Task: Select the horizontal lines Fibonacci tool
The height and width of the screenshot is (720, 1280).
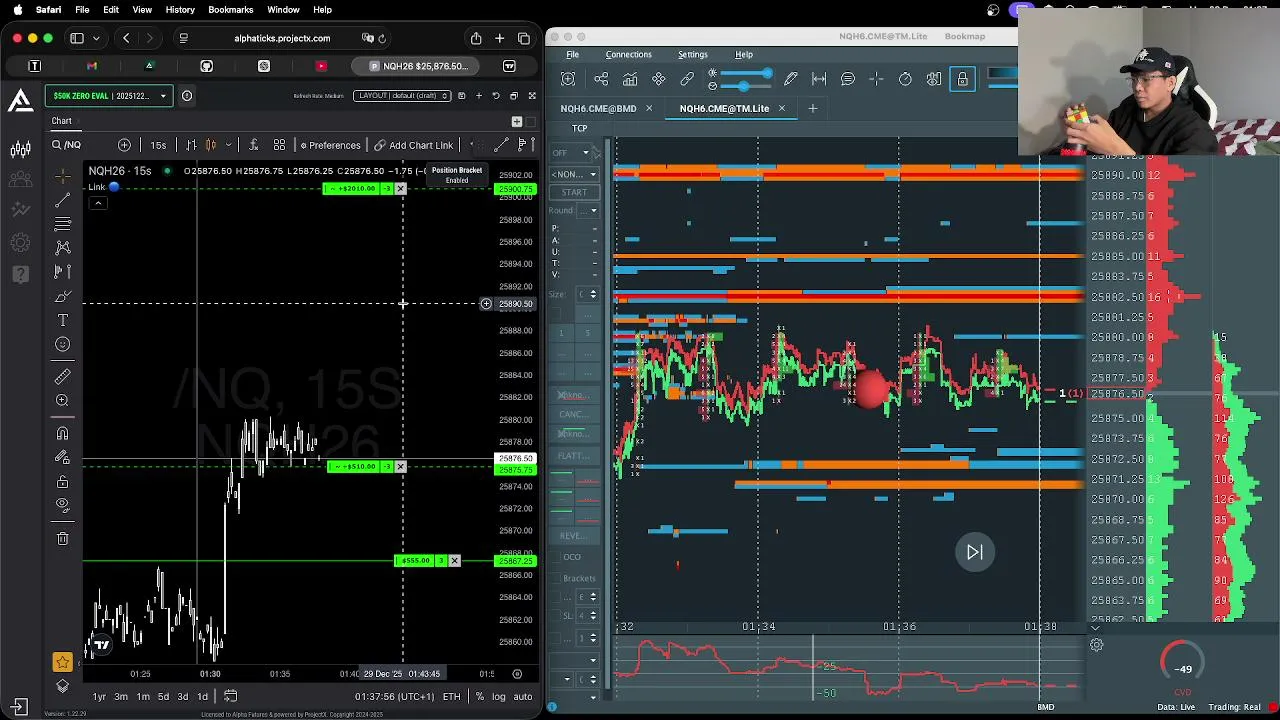Action: click(63, 223)
